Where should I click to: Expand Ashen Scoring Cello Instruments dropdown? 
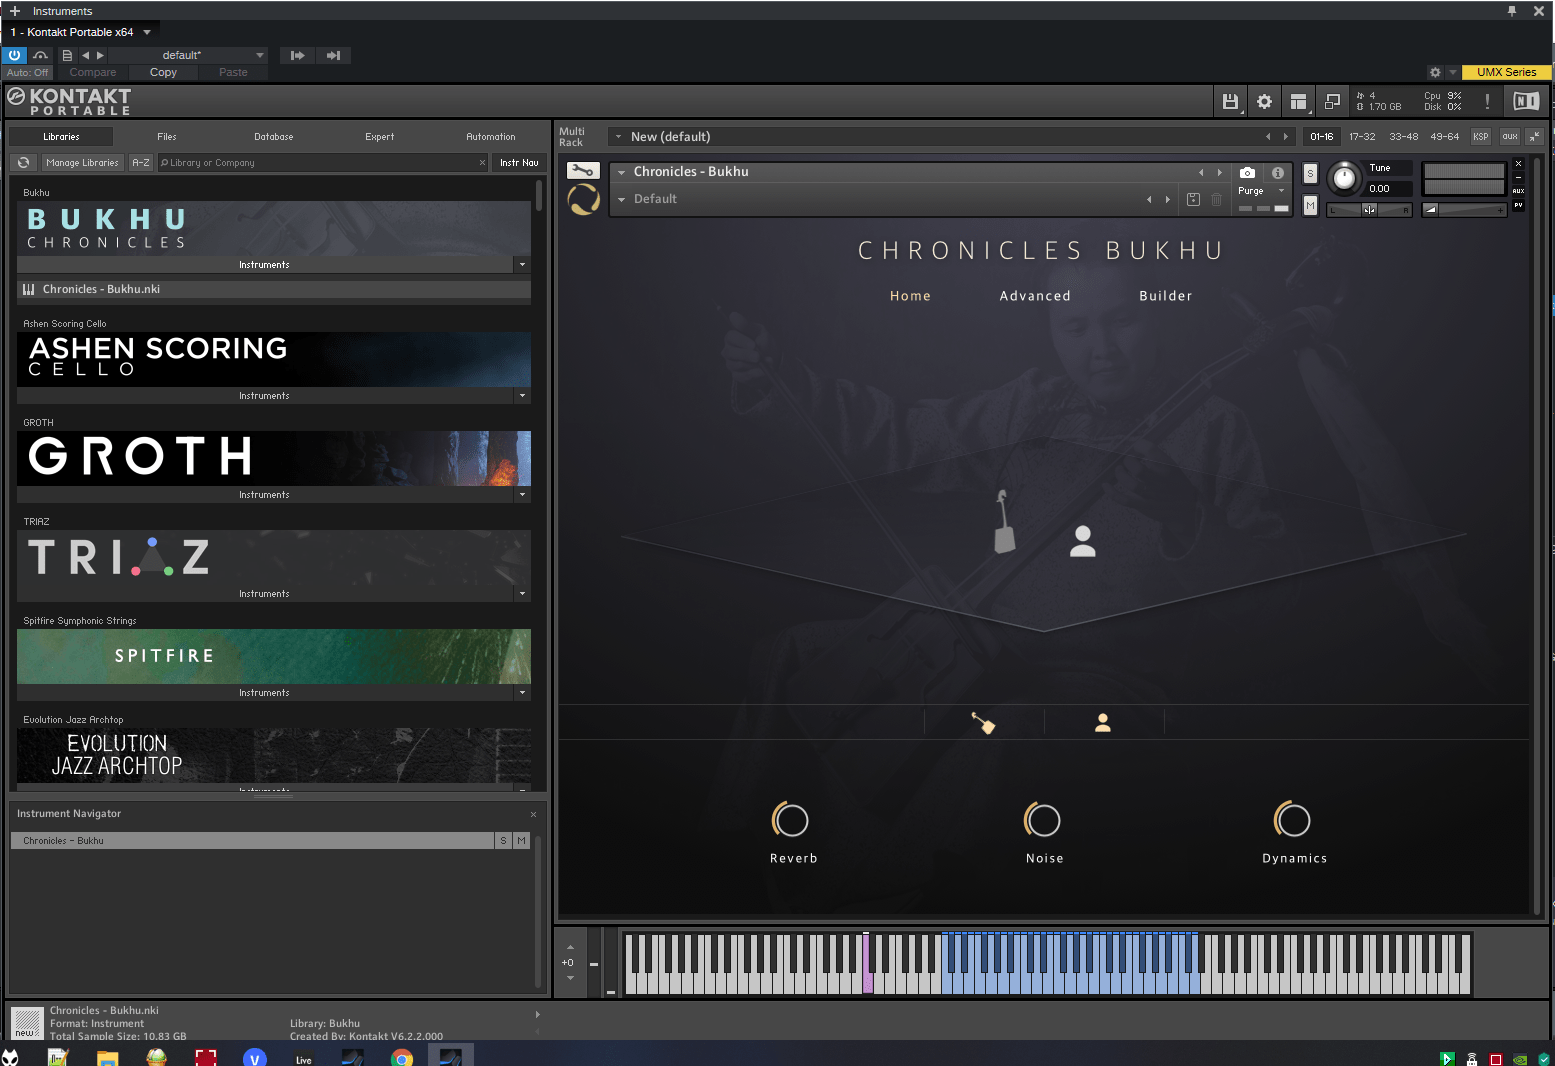pos(522,395)
